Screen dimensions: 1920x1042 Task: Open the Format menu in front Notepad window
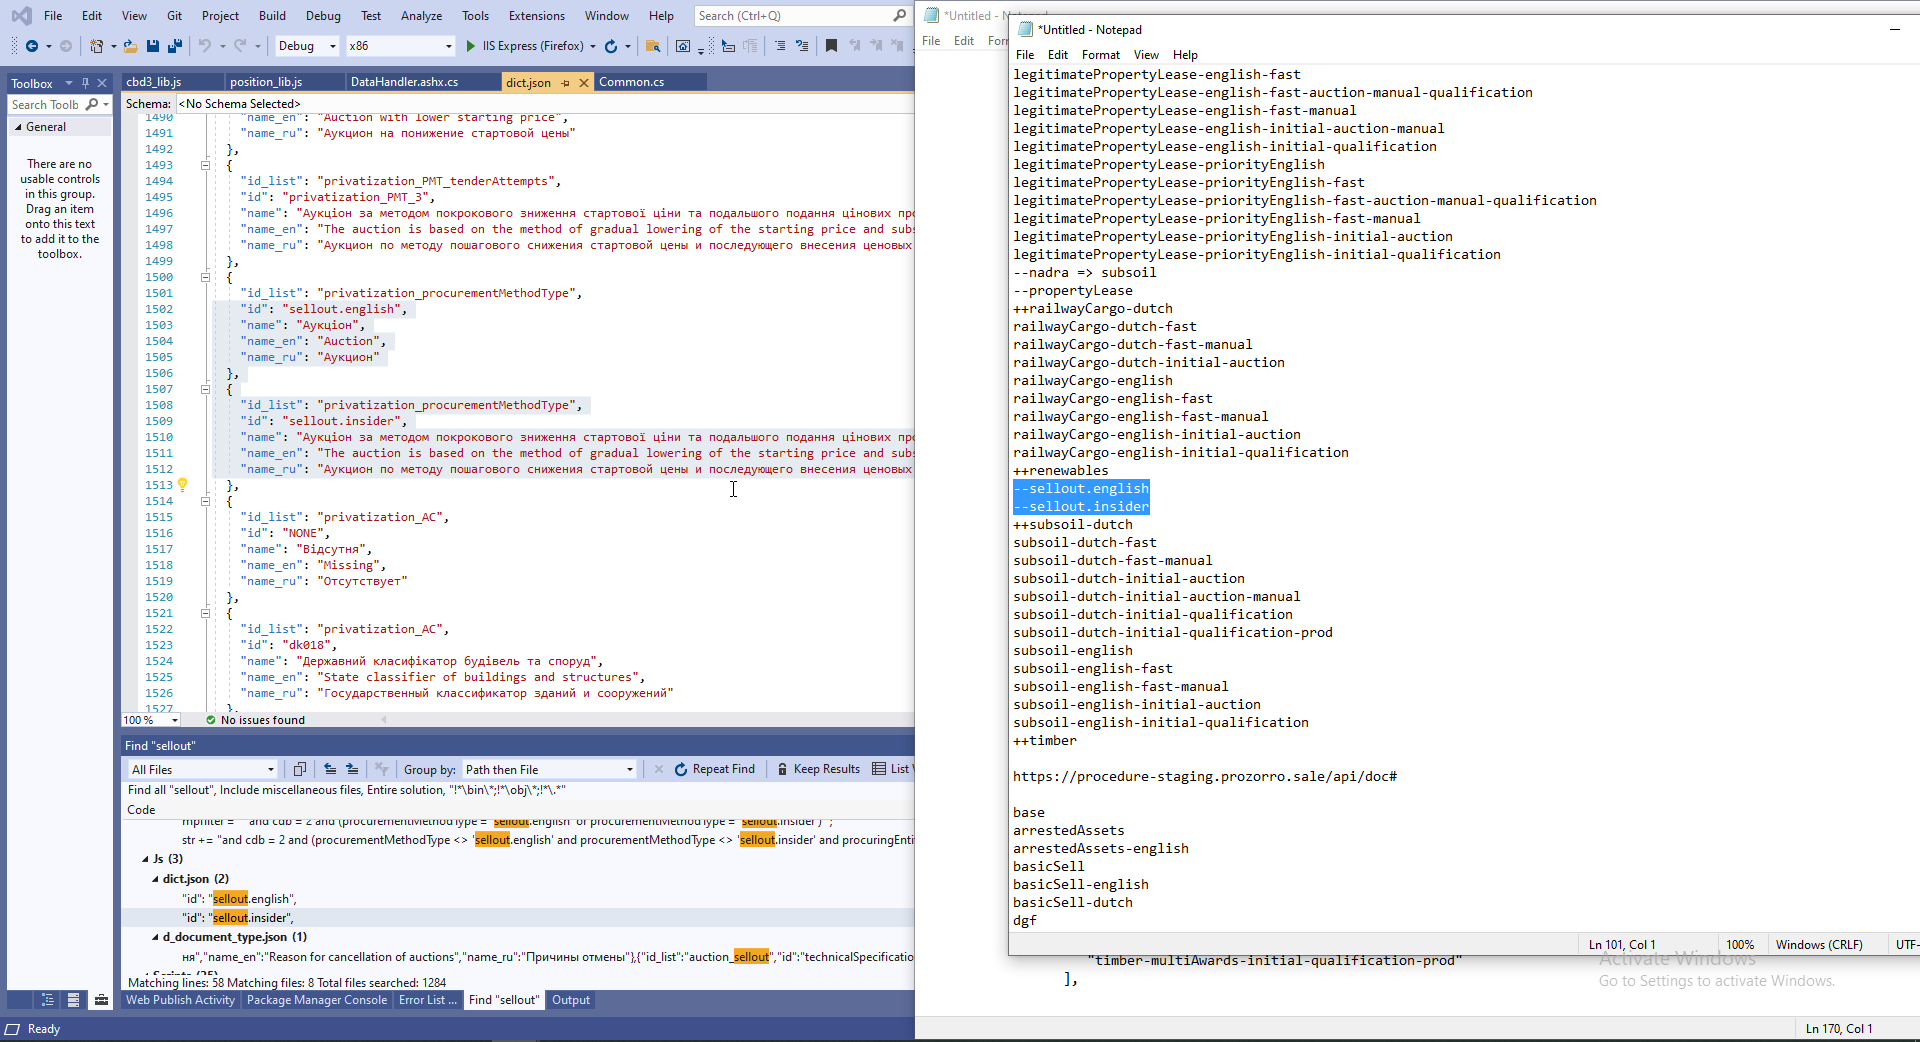point(1100,55)
